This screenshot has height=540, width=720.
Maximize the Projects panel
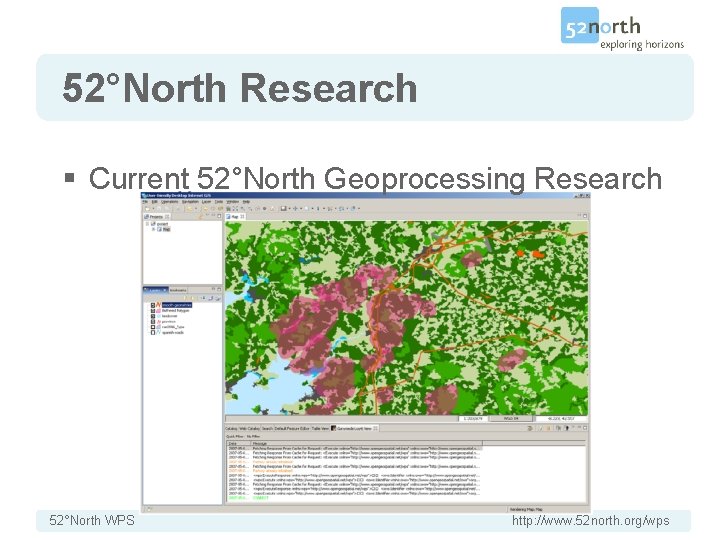[x=219, y=216]
